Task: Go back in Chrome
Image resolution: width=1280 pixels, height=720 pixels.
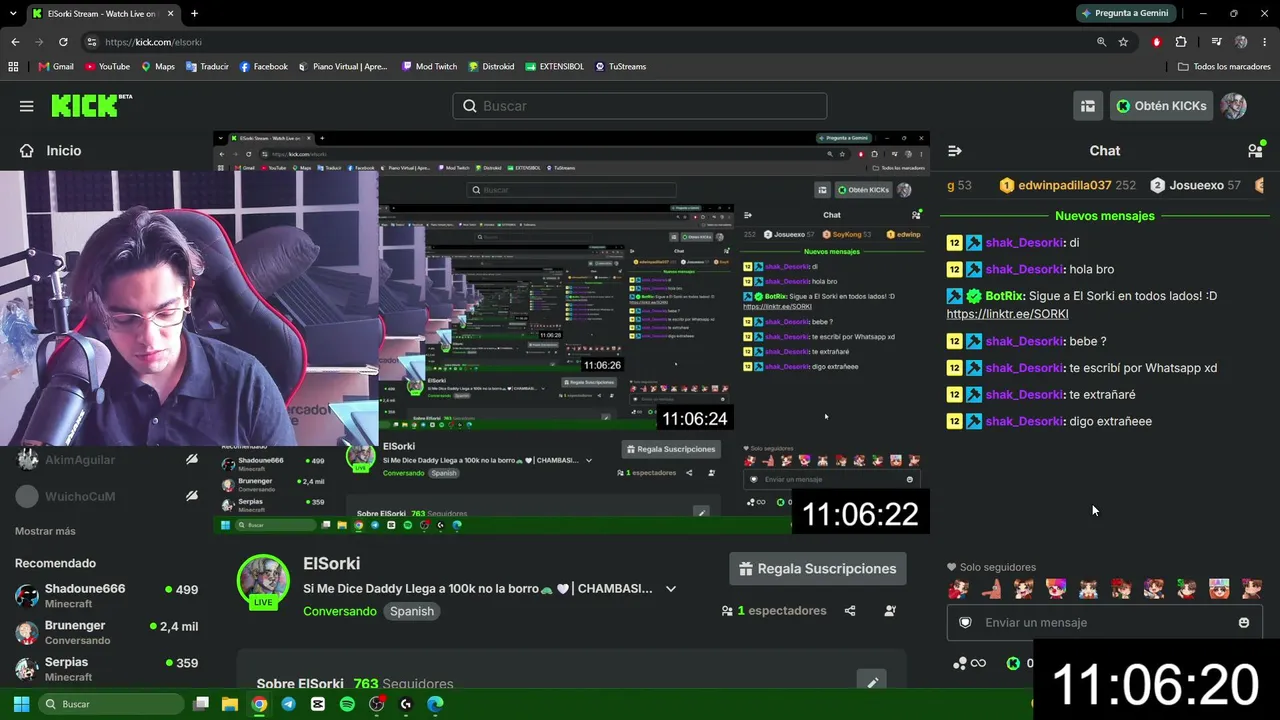Action: click(15, 42)
